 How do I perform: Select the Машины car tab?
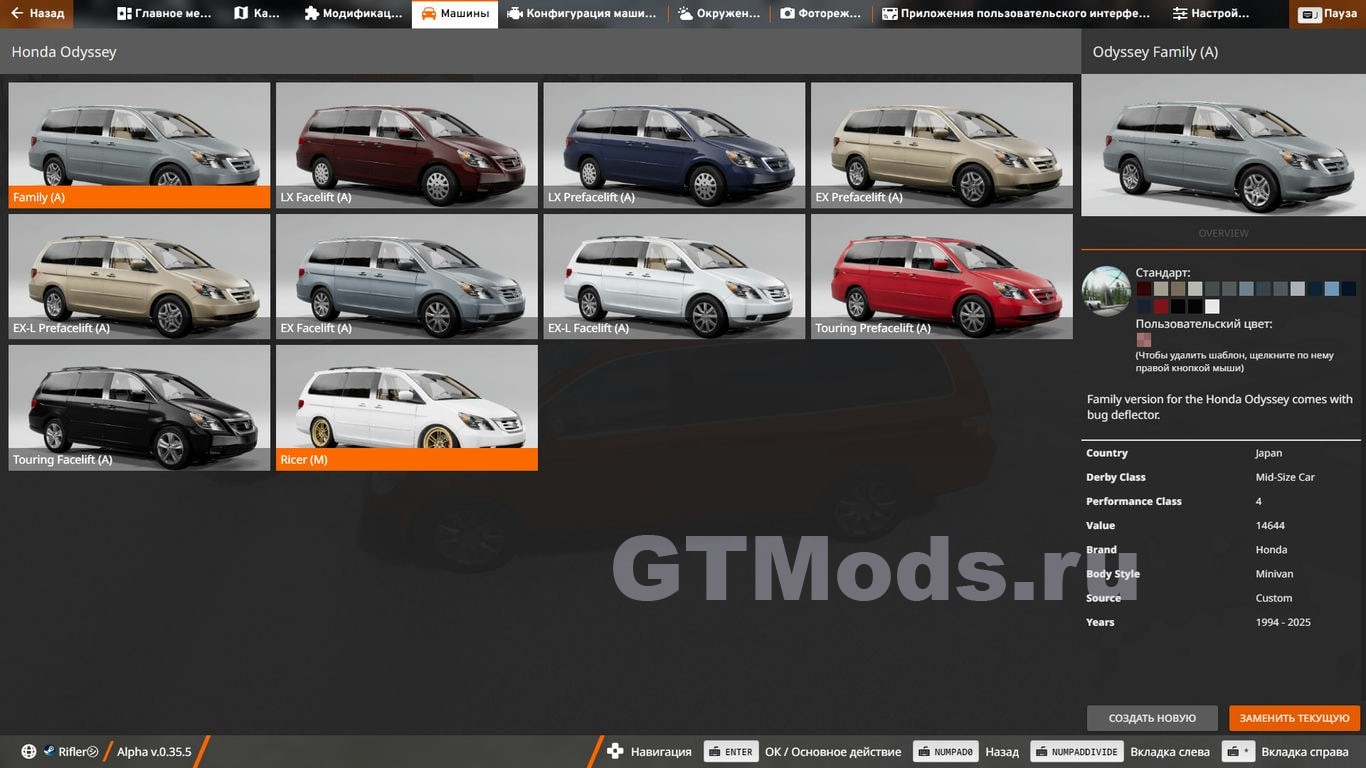pyautogui.click(x=455, y=14)
